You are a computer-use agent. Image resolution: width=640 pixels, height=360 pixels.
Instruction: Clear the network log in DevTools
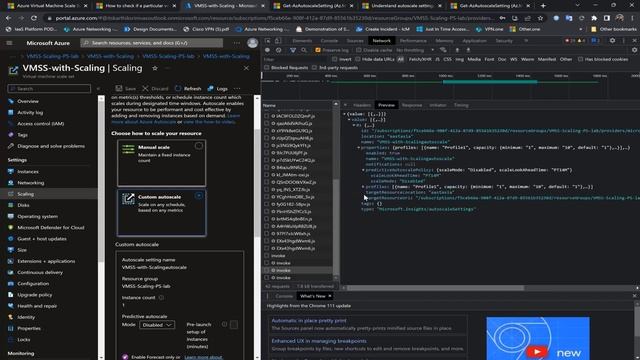279,50
